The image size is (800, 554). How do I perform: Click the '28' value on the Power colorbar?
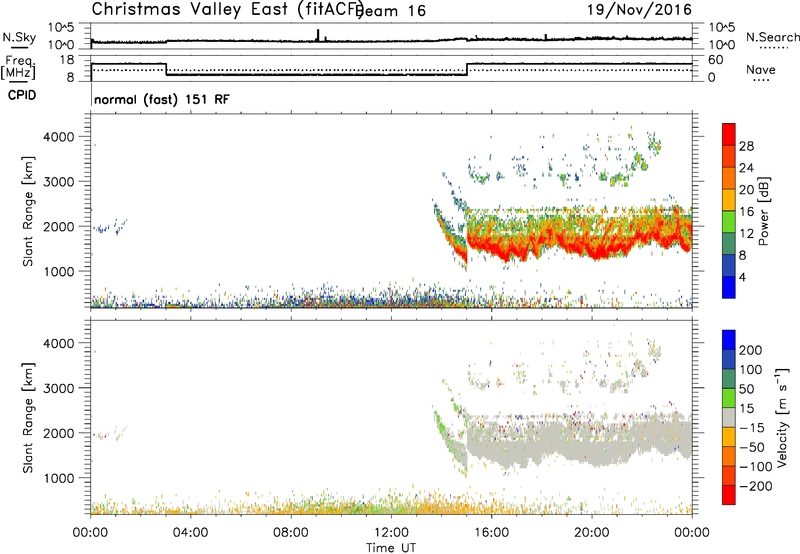[746, 146]
